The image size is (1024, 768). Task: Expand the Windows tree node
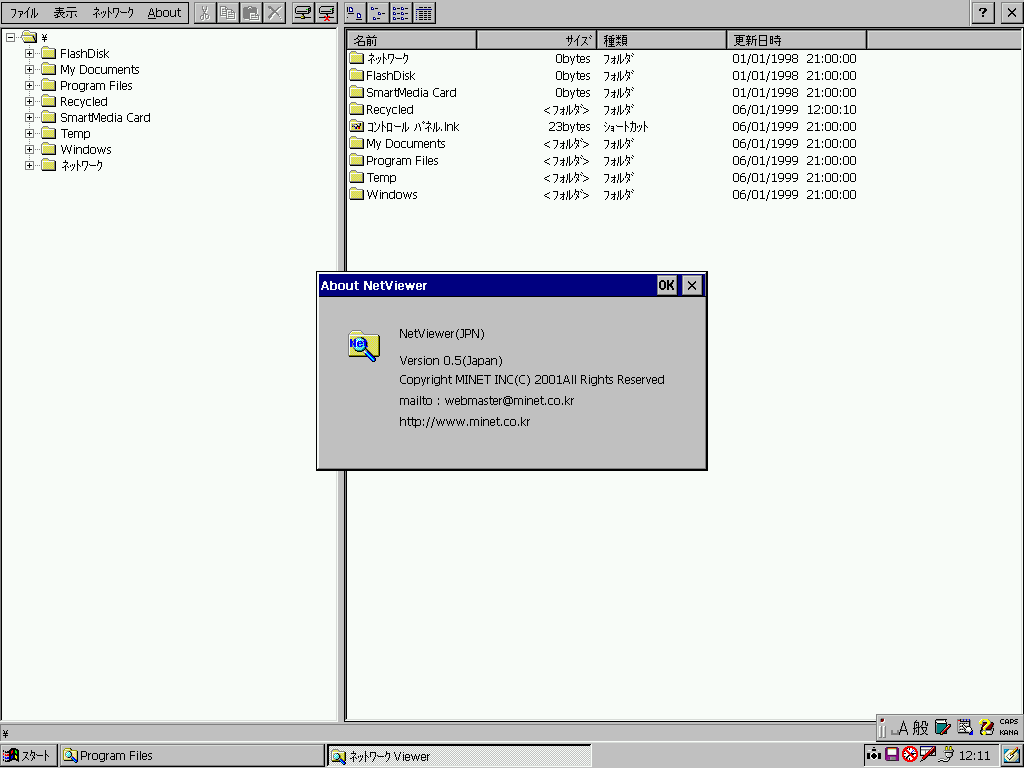click(x=29, y=150)
